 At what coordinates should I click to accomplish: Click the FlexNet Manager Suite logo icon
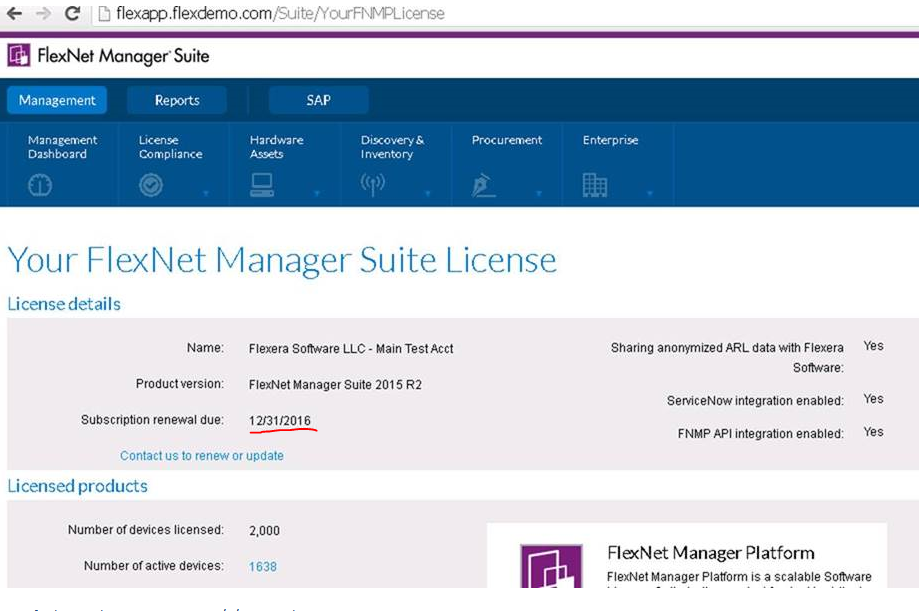click(x=19, y=55)
